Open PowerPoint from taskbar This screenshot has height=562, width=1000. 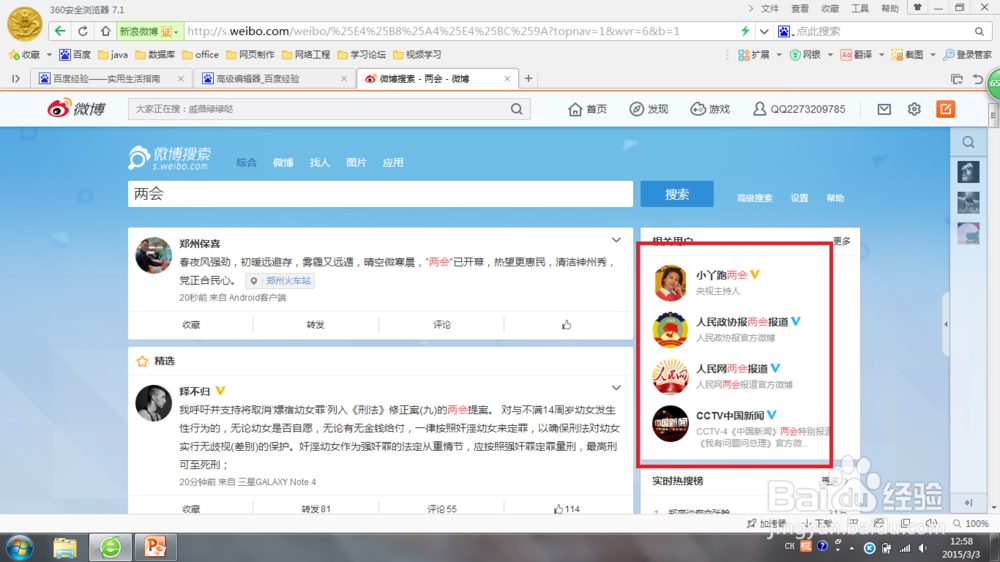(x=155, y=547)
